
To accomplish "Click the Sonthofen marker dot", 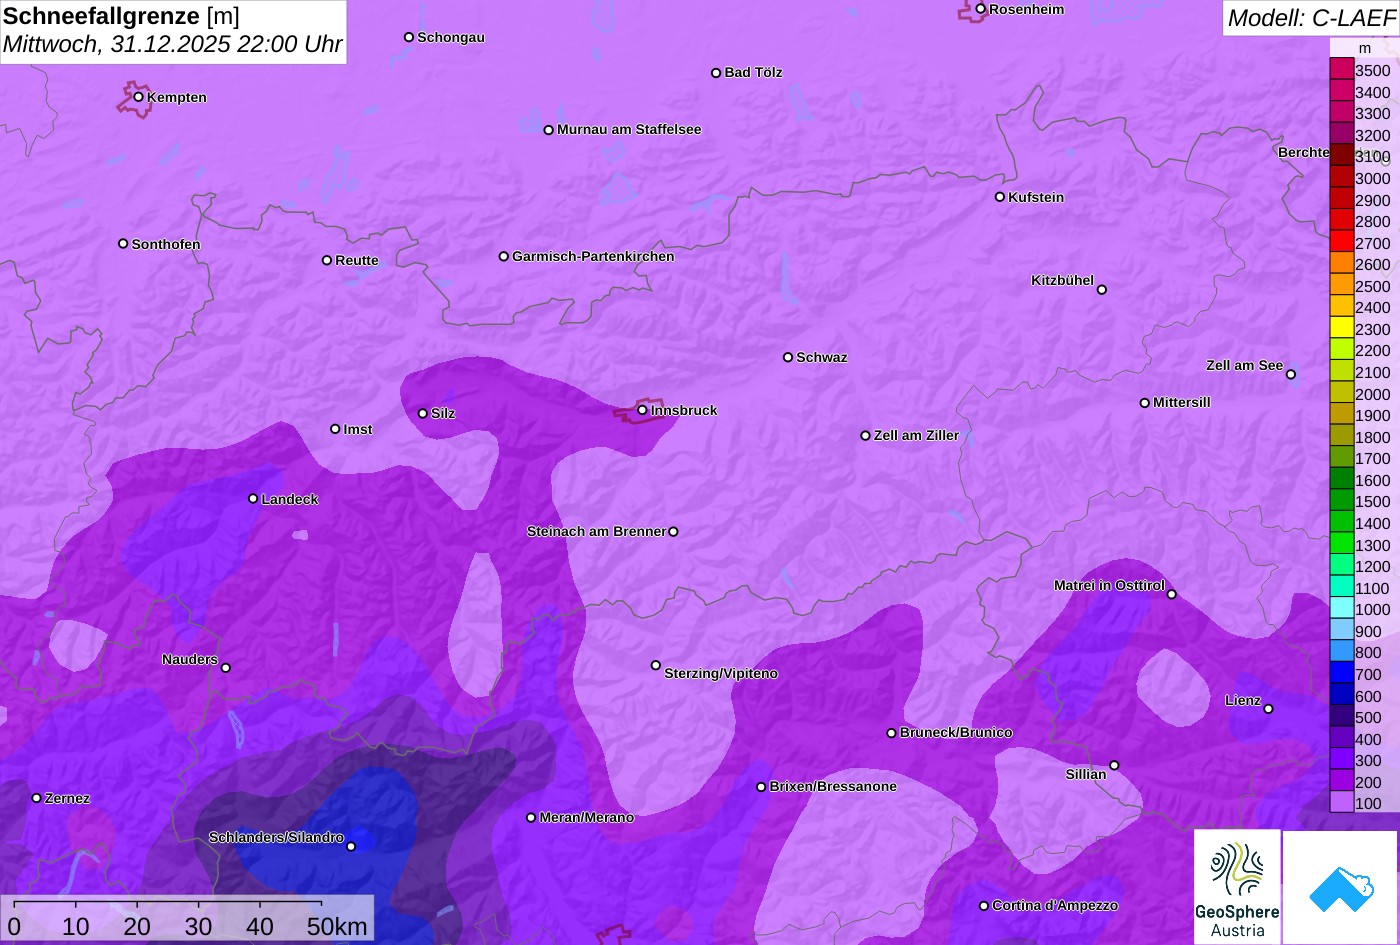I will click(x=123, y=244).
